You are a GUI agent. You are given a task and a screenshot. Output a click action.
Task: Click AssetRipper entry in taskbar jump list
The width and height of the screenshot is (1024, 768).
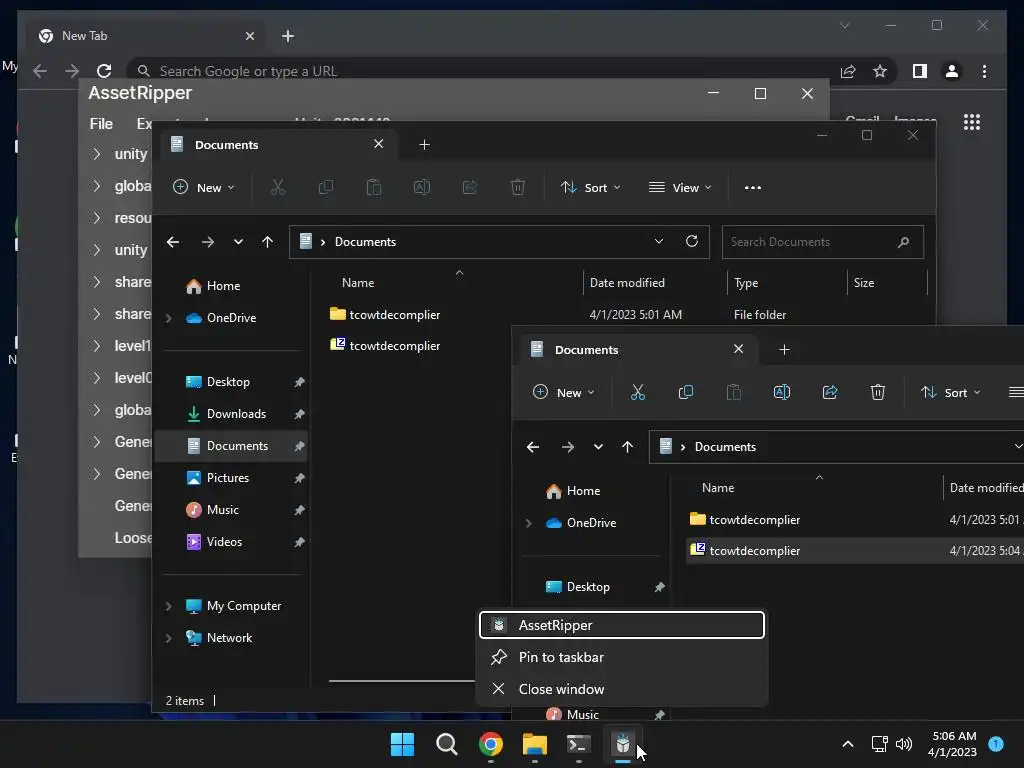click(x=622, y=625)
